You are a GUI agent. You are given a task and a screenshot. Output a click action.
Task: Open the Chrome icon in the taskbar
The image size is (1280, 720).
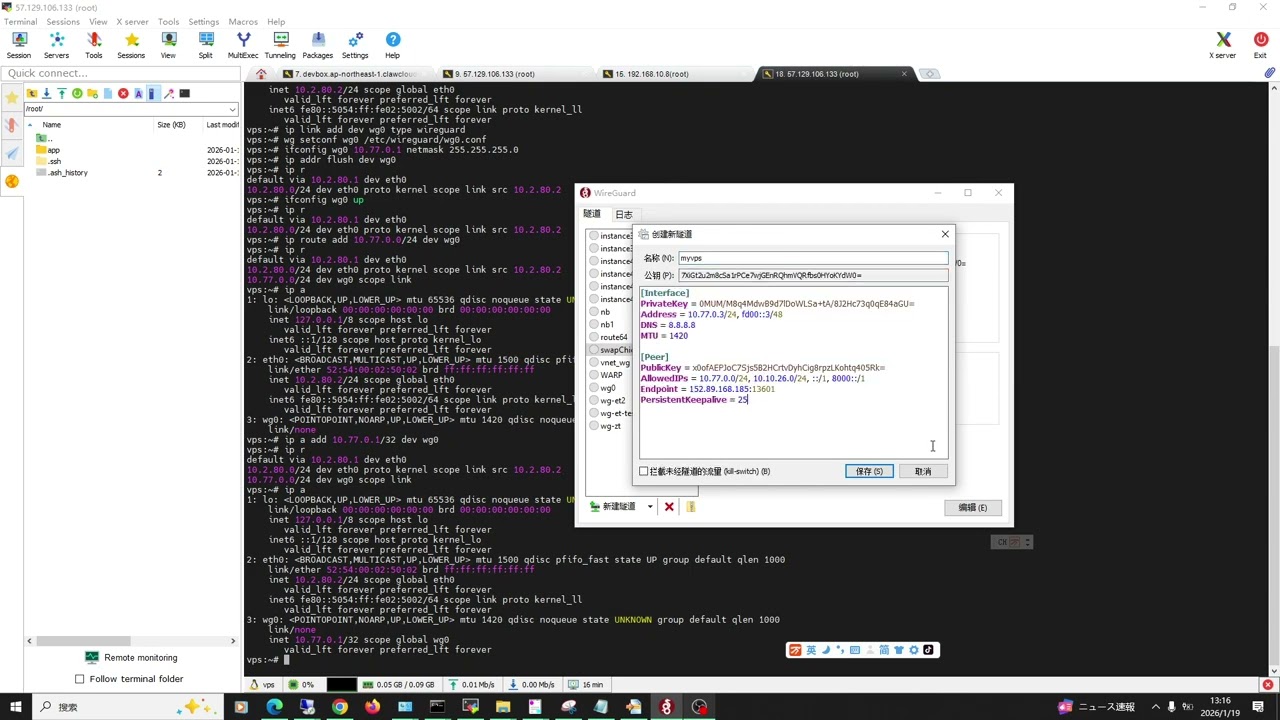click(x=339, y=707)
